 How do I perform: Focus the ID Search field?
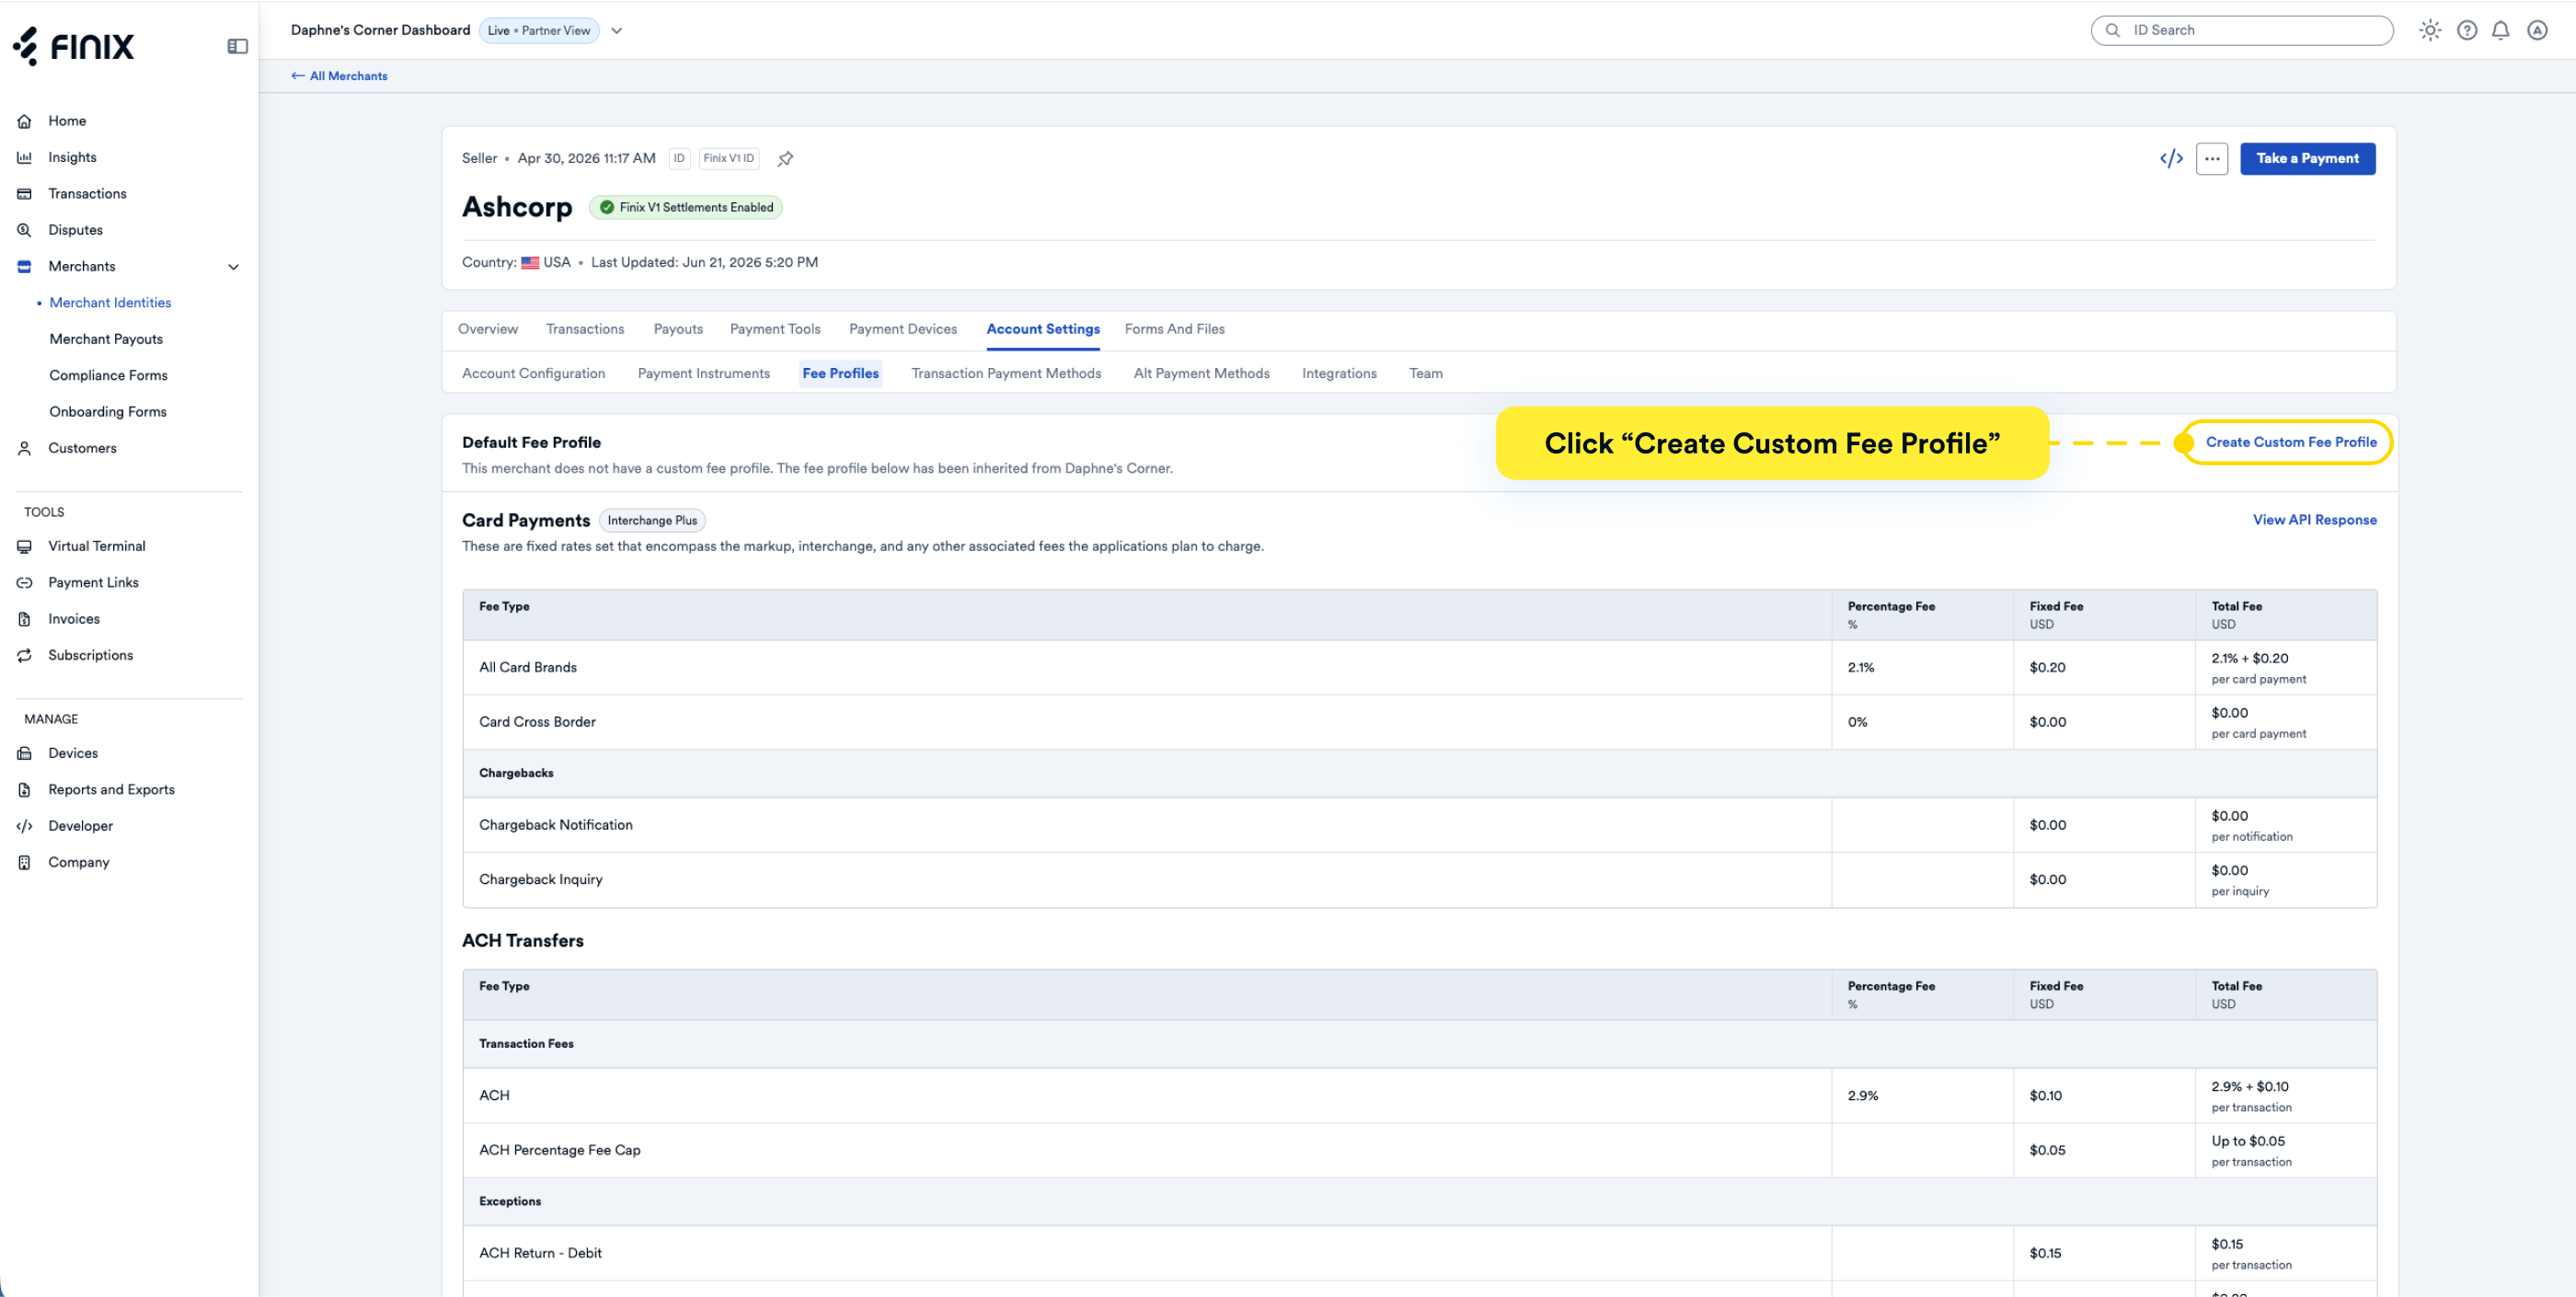pyautogui.click(x=2242, y=30)
